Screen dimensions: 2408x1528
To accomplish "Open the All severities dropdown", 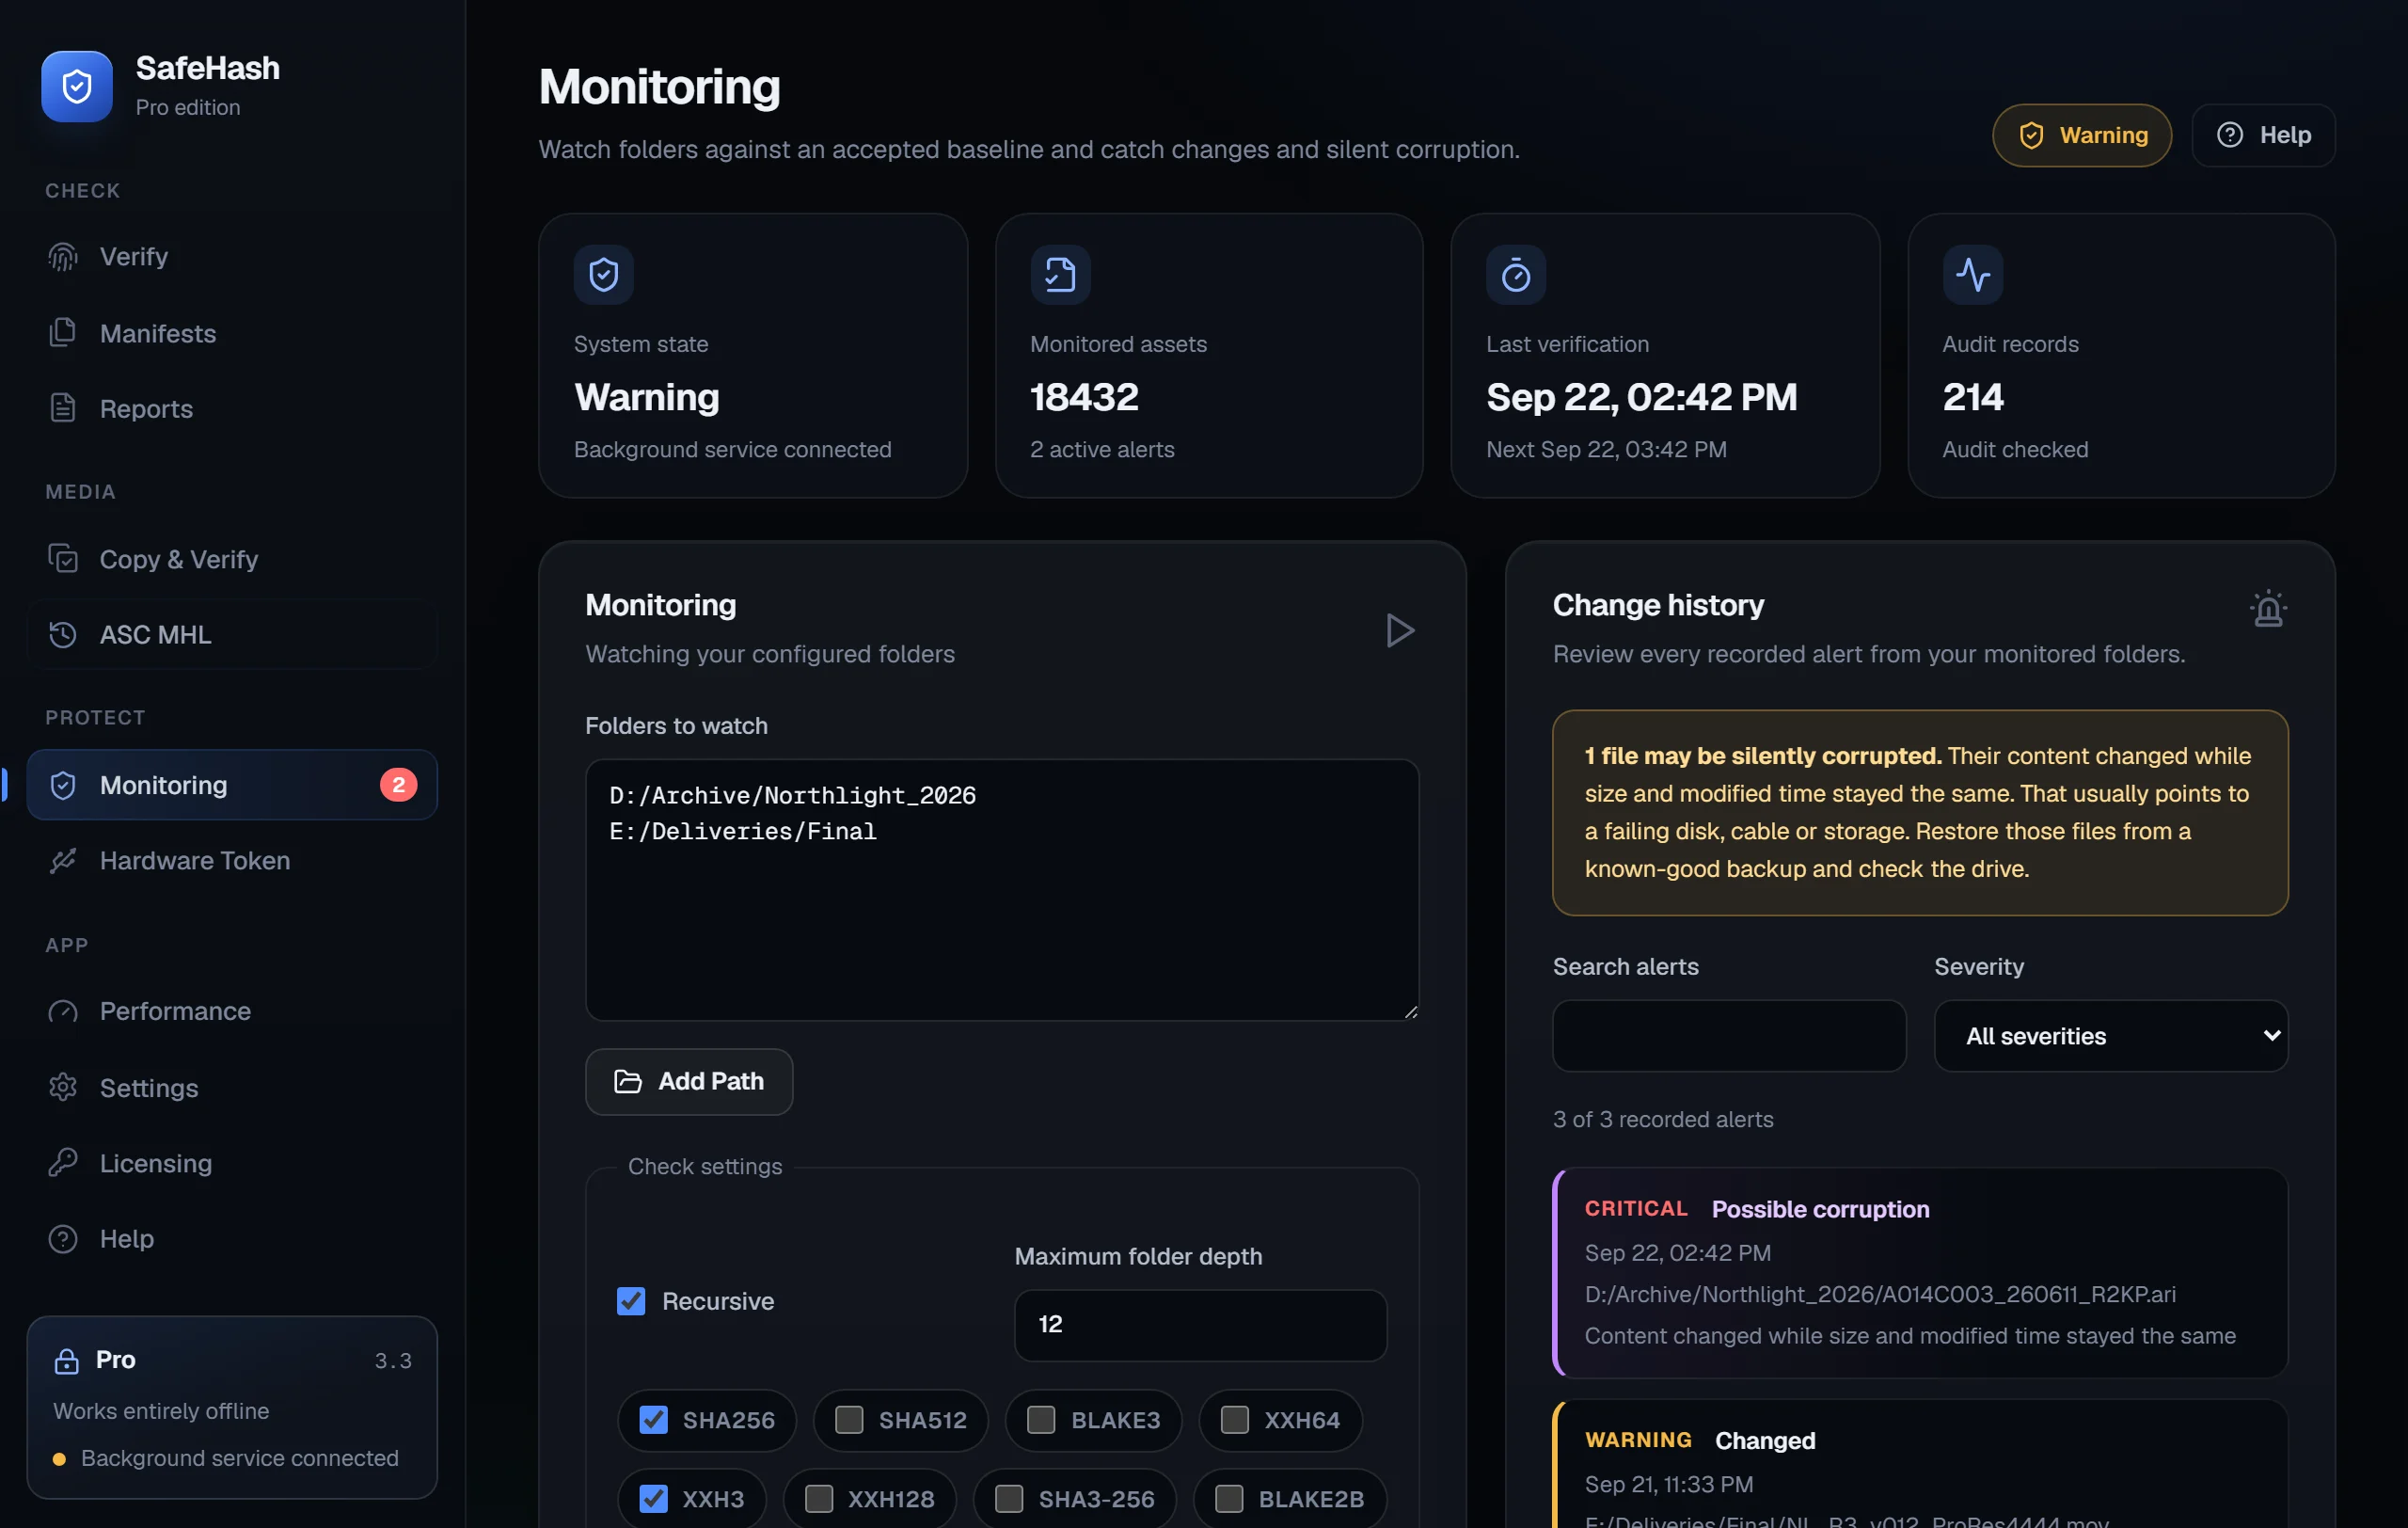I will click(x=2110, y=1036).
